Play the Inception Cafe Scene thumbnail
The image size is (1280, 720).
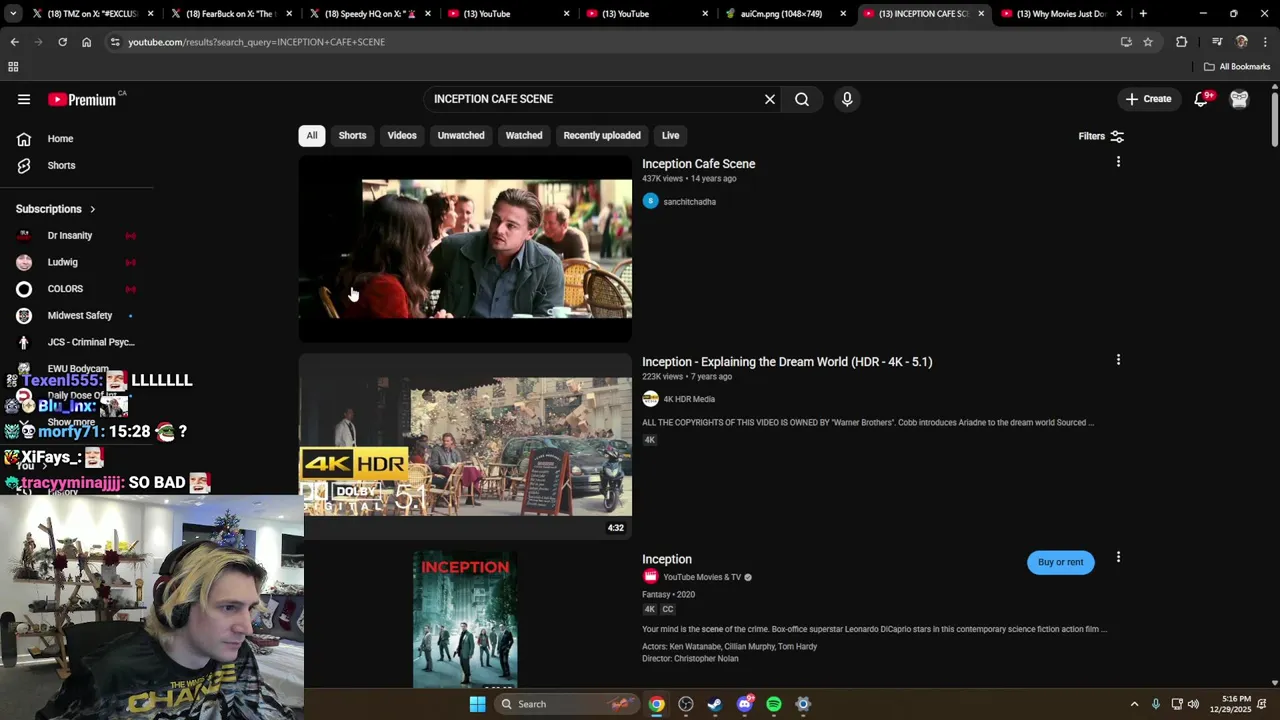coord(465,249)
